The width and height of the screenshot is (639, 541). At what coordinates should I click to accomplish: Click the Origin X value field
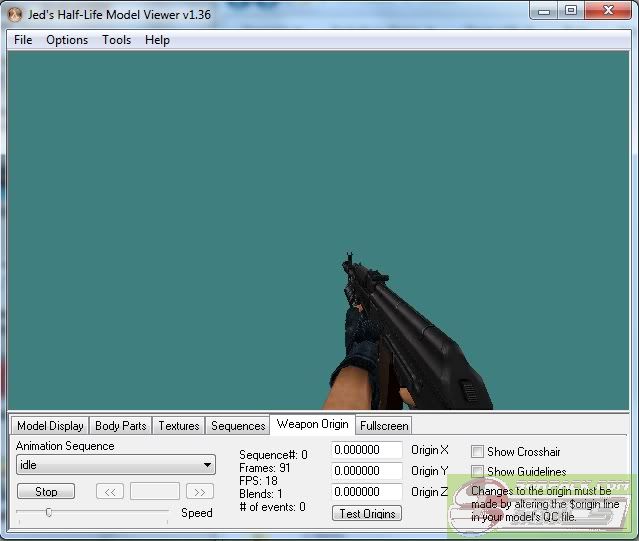coord(366,451)
